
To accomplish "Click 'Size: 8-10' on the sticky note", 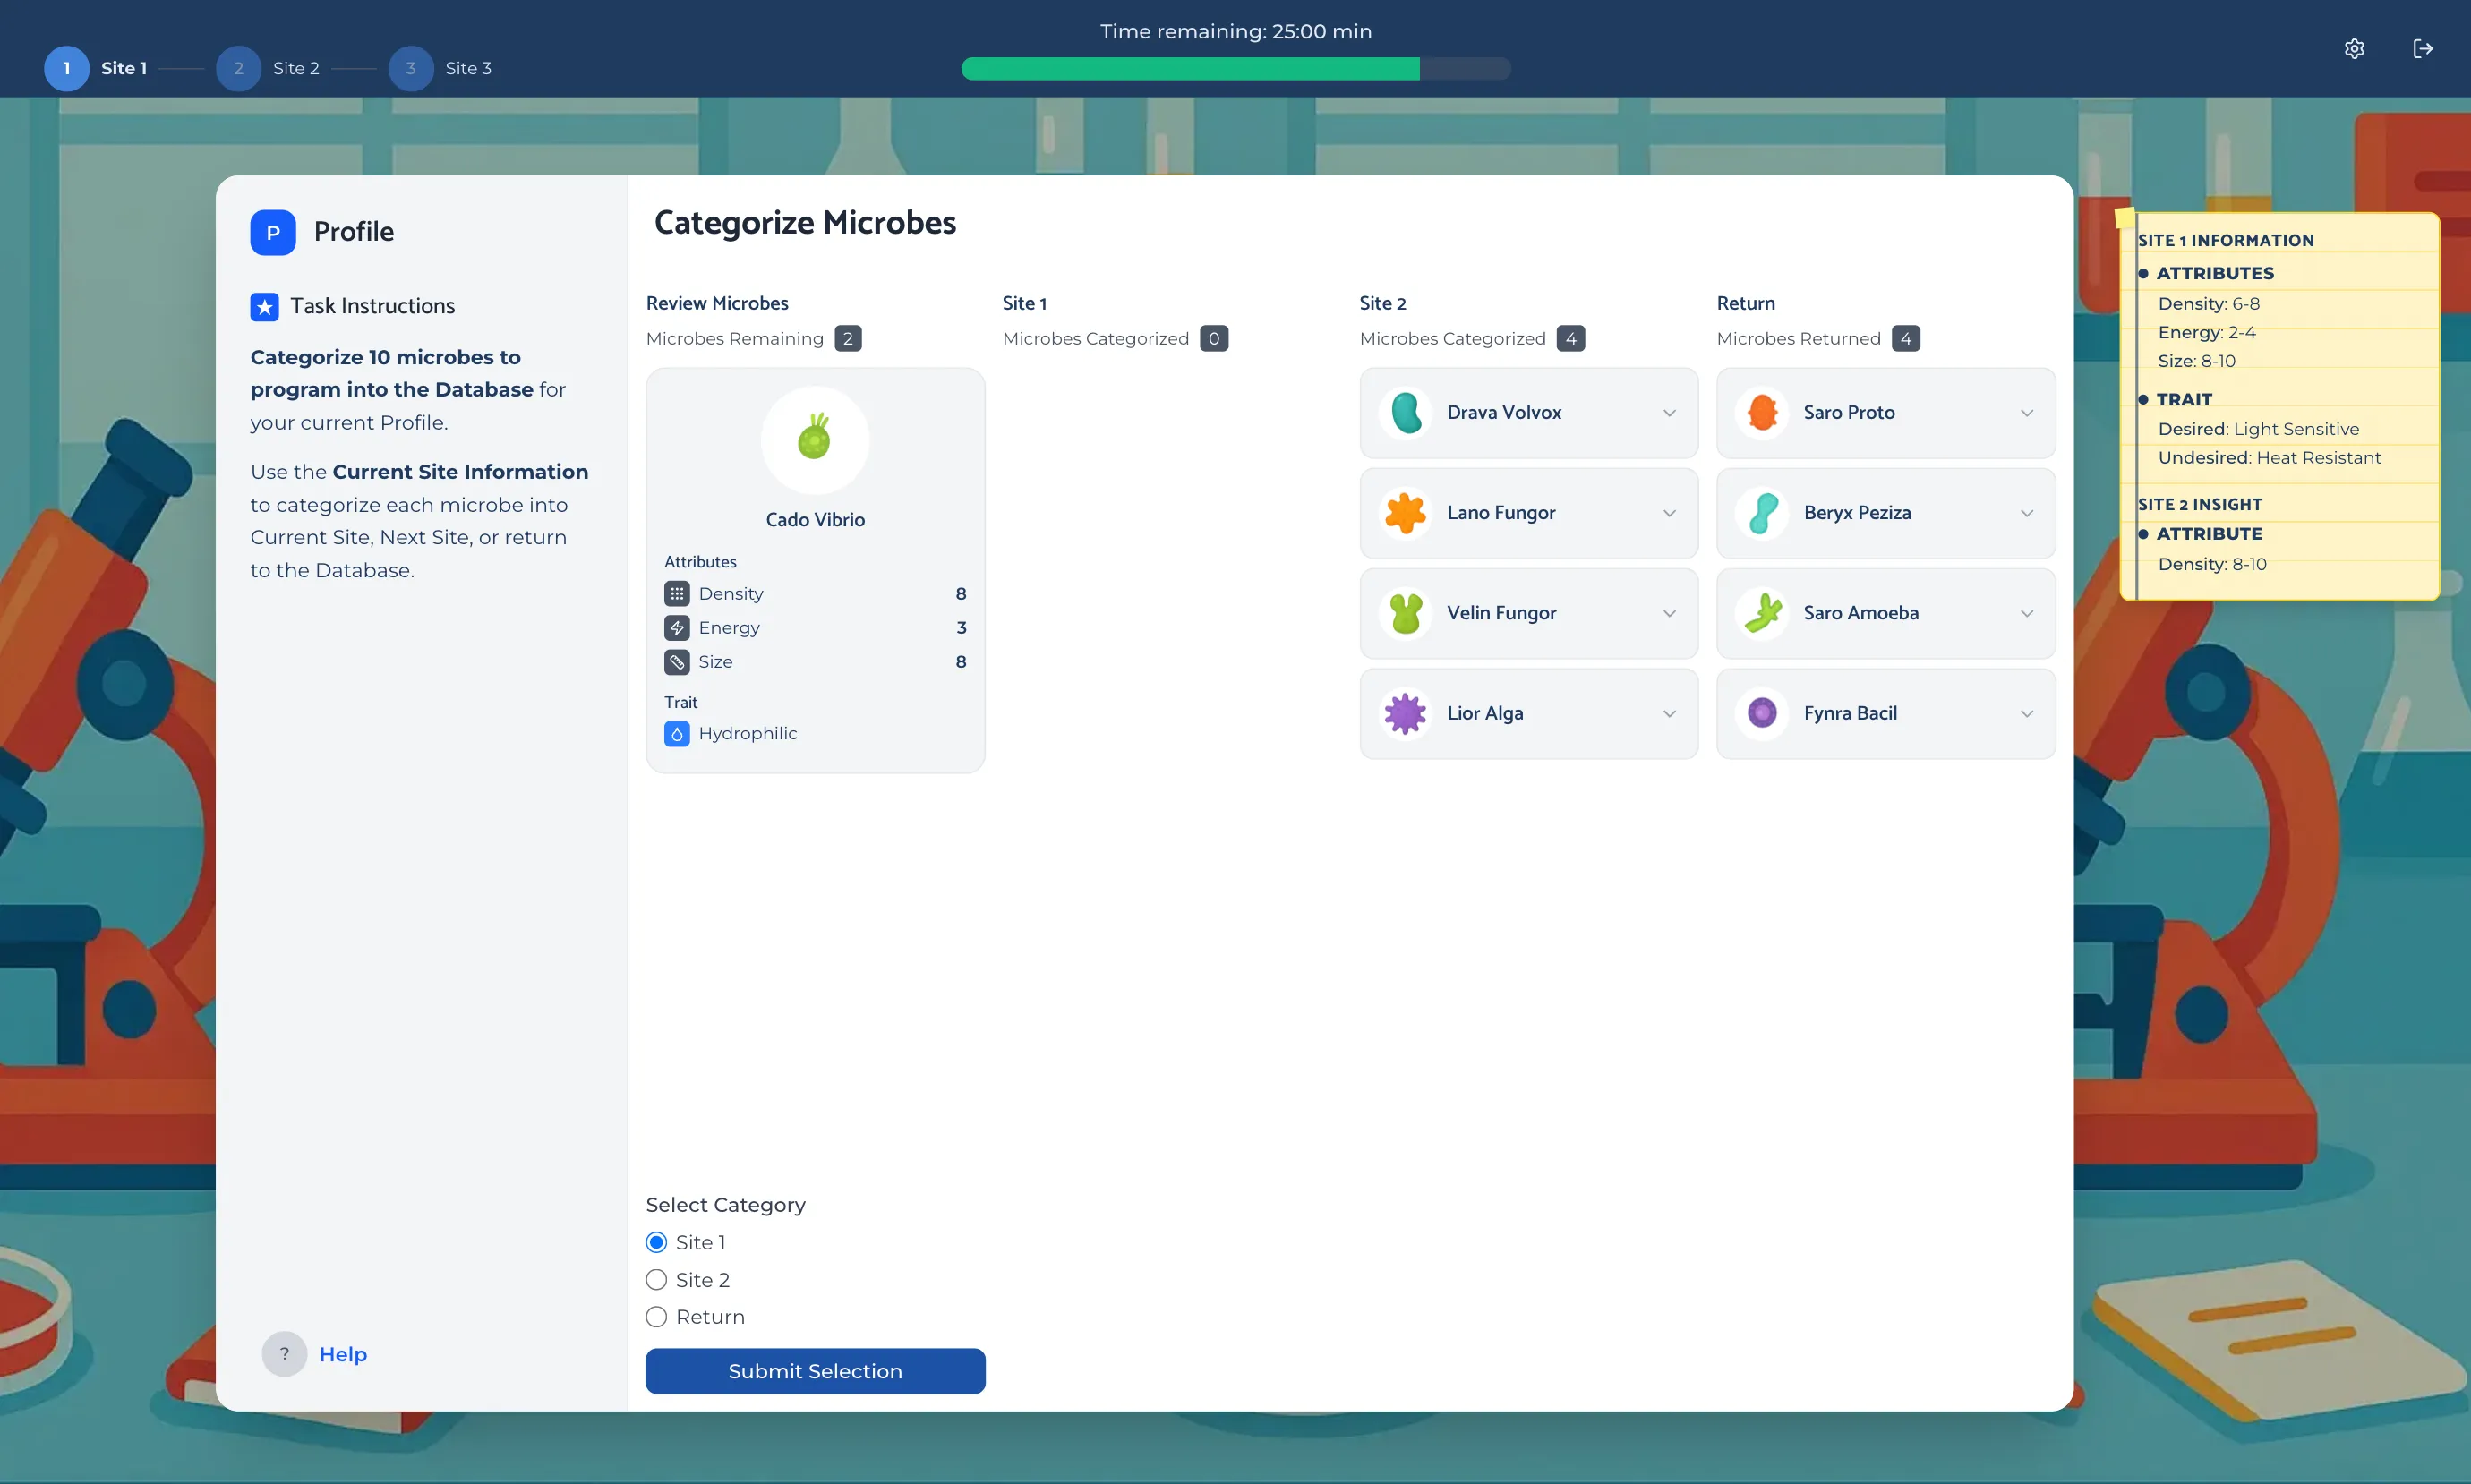I will click(x=2196, y=361).
